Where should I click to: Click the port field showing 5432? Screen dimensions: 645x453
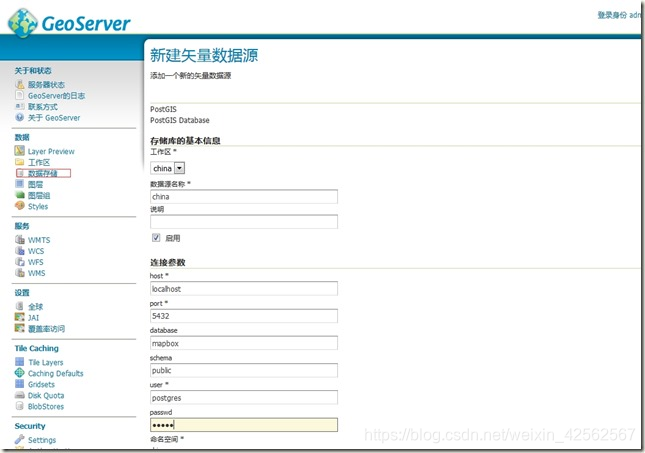click(244, 316)
